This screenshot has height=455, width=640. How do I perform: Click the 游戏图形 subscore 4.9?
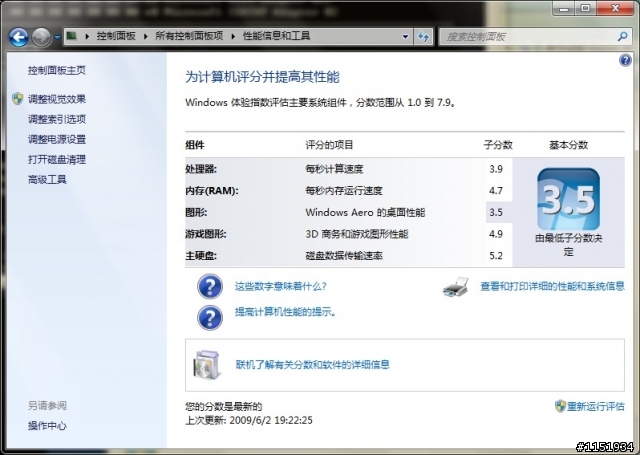496,234
